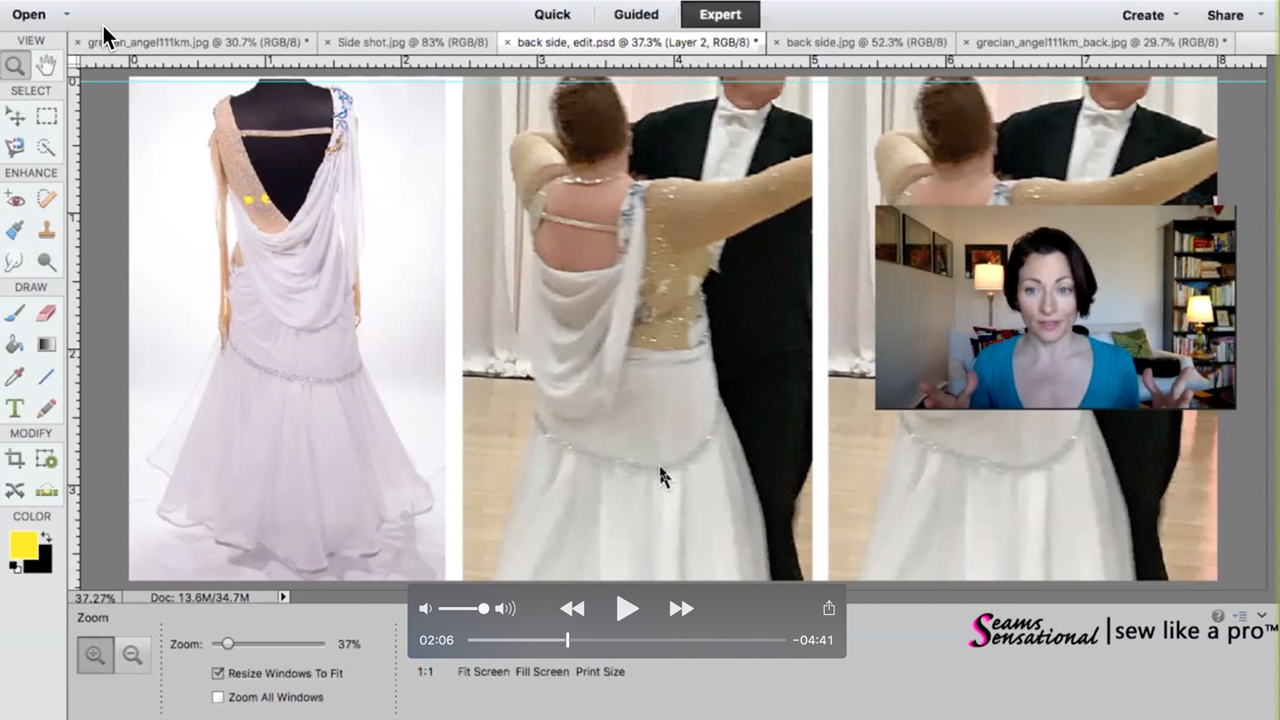Select the Quick Selection tool

click(48, 147)
